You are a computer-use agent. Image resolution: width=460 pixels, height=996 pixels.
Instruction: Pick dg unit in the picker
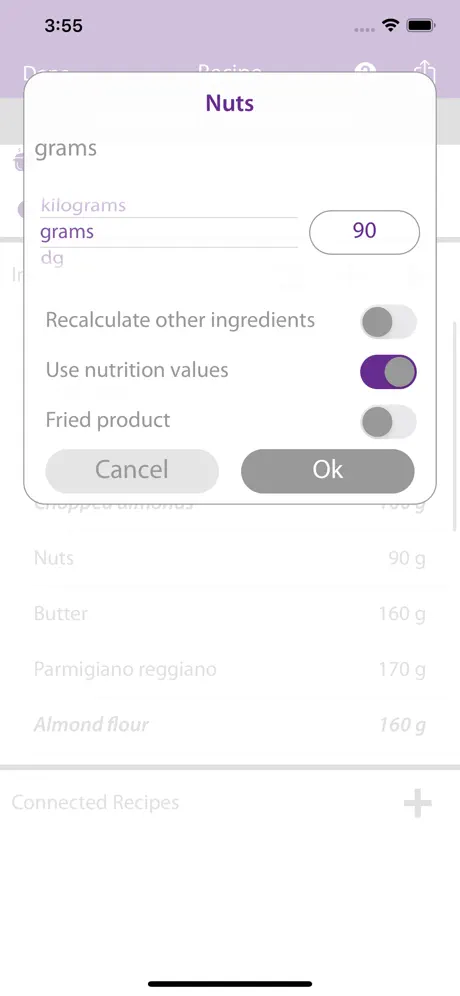click(52, 258)
